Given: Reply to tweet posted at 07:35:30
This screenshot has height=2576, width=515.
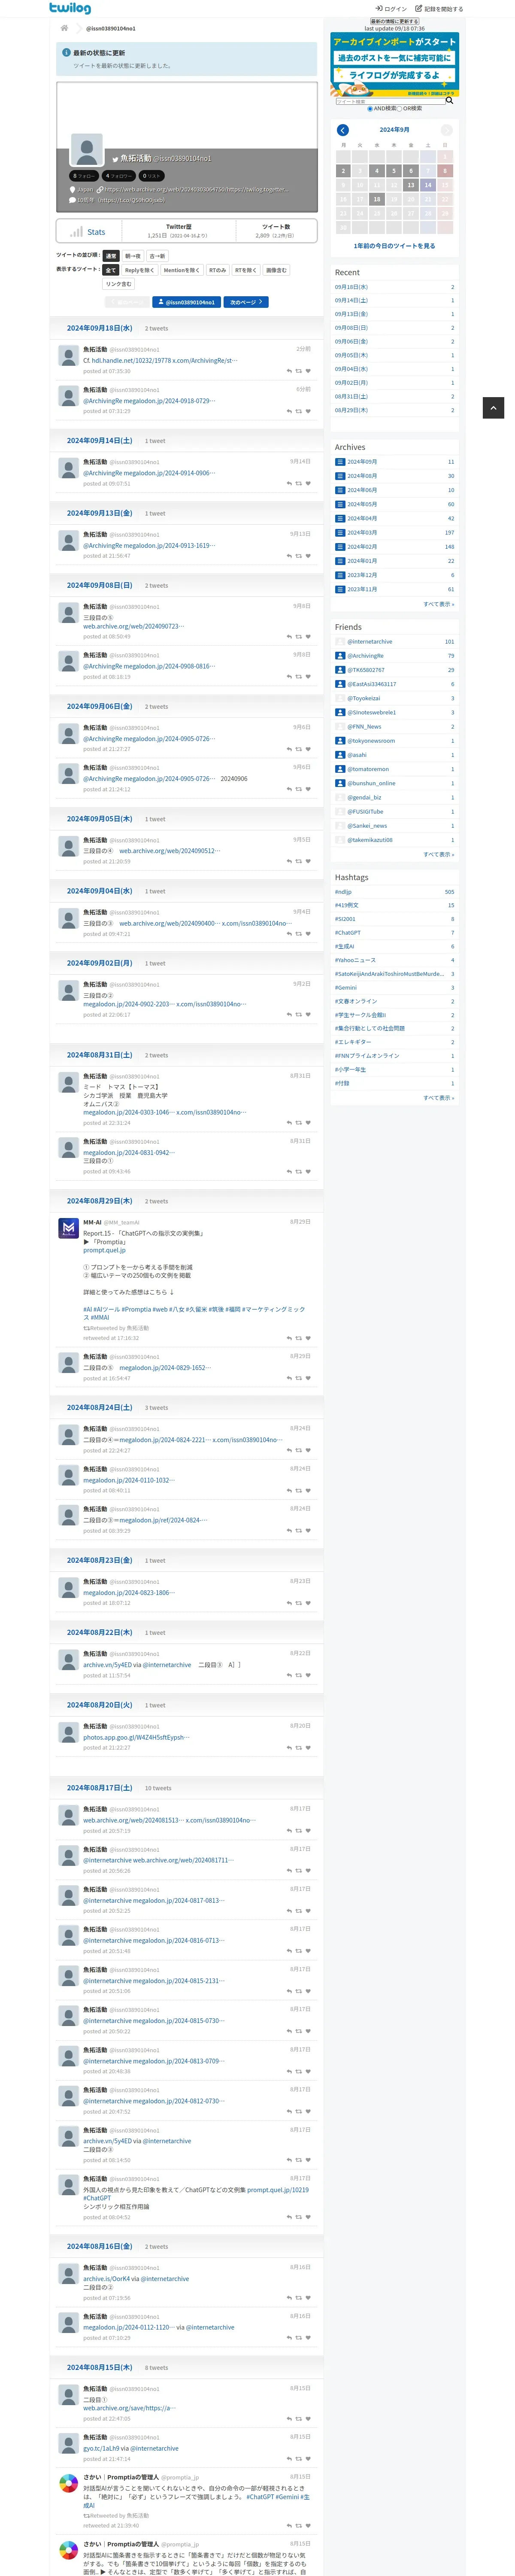Looking at the screenshot, I should click(289, 371).
